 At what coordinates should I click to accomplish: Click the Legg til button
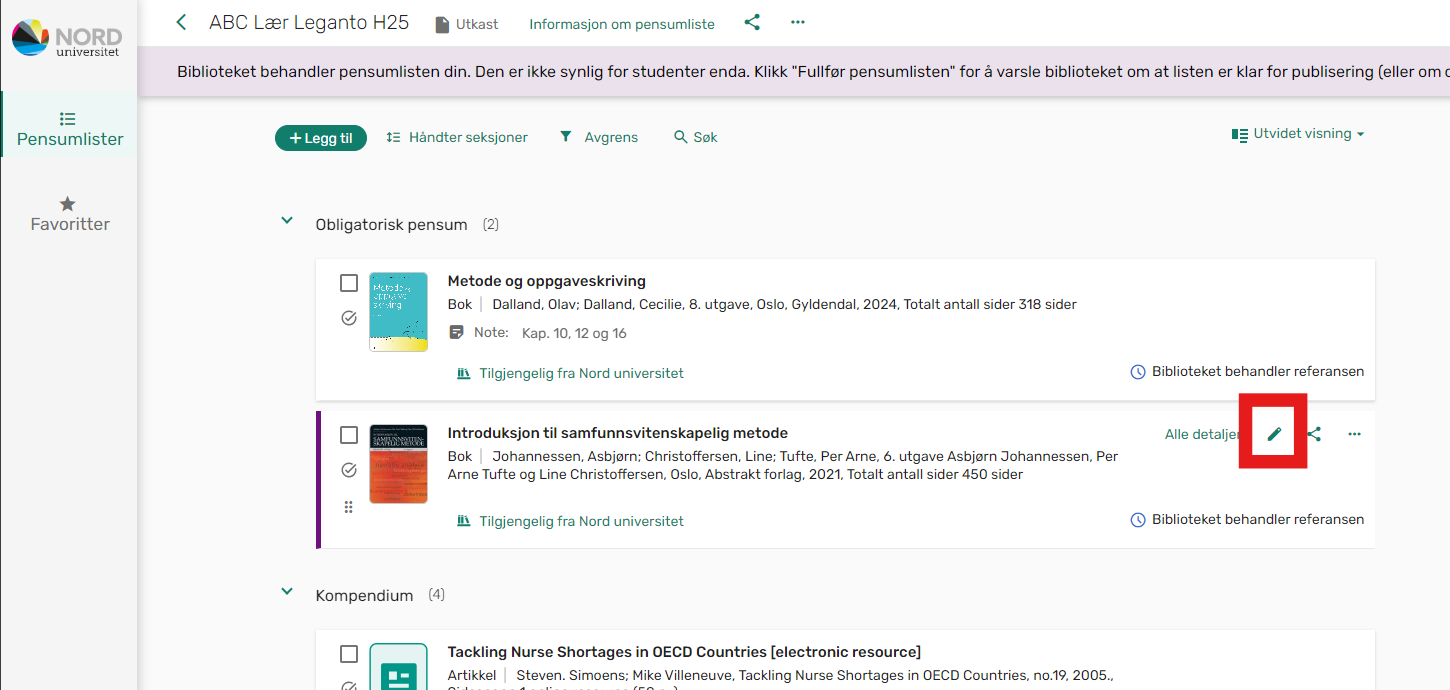coord(321,138)
